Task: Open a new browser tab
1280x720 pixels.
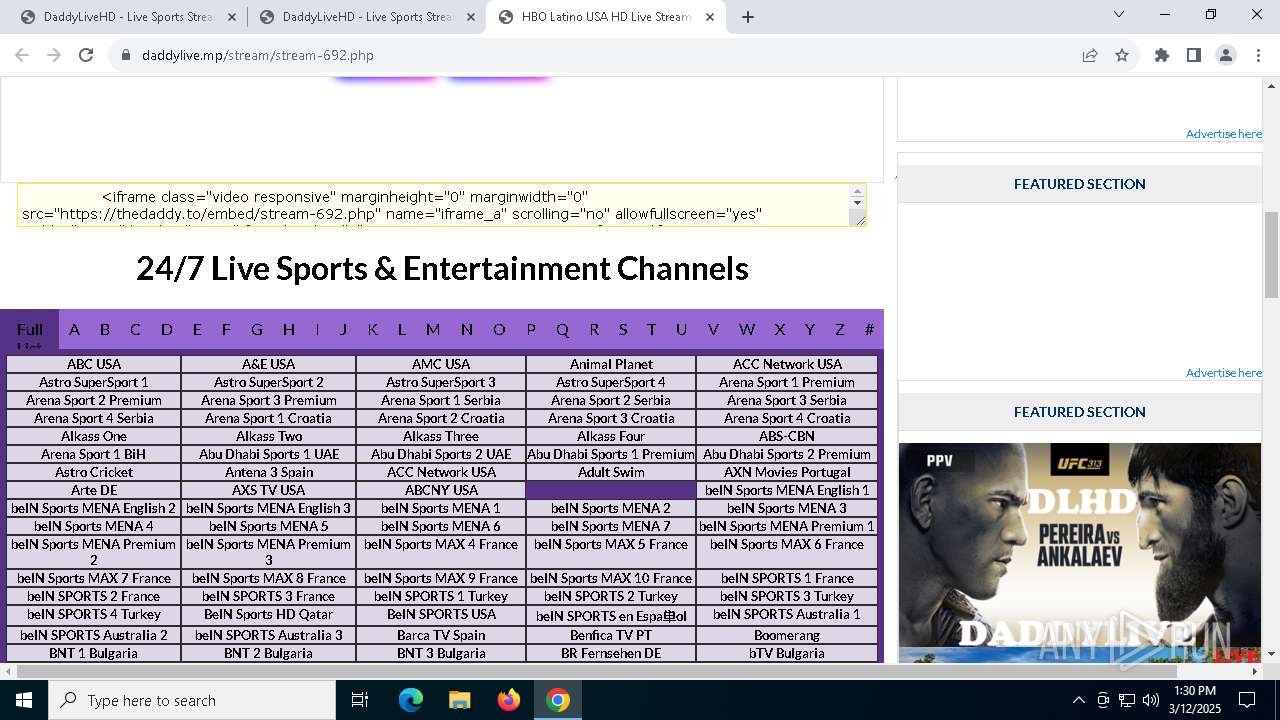Action: [748, 17]
